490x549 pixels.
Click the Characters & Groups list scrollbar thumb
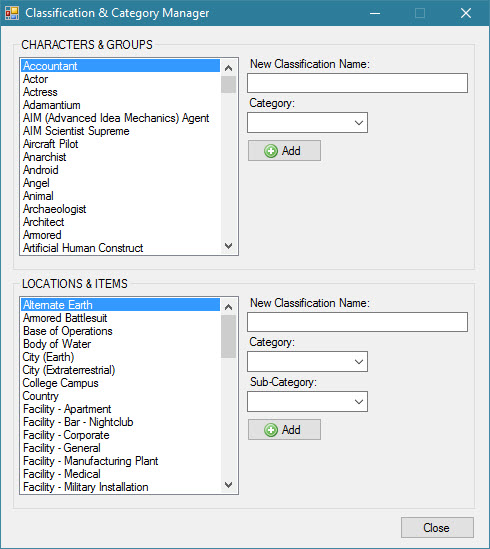click(x=228, y=84)
